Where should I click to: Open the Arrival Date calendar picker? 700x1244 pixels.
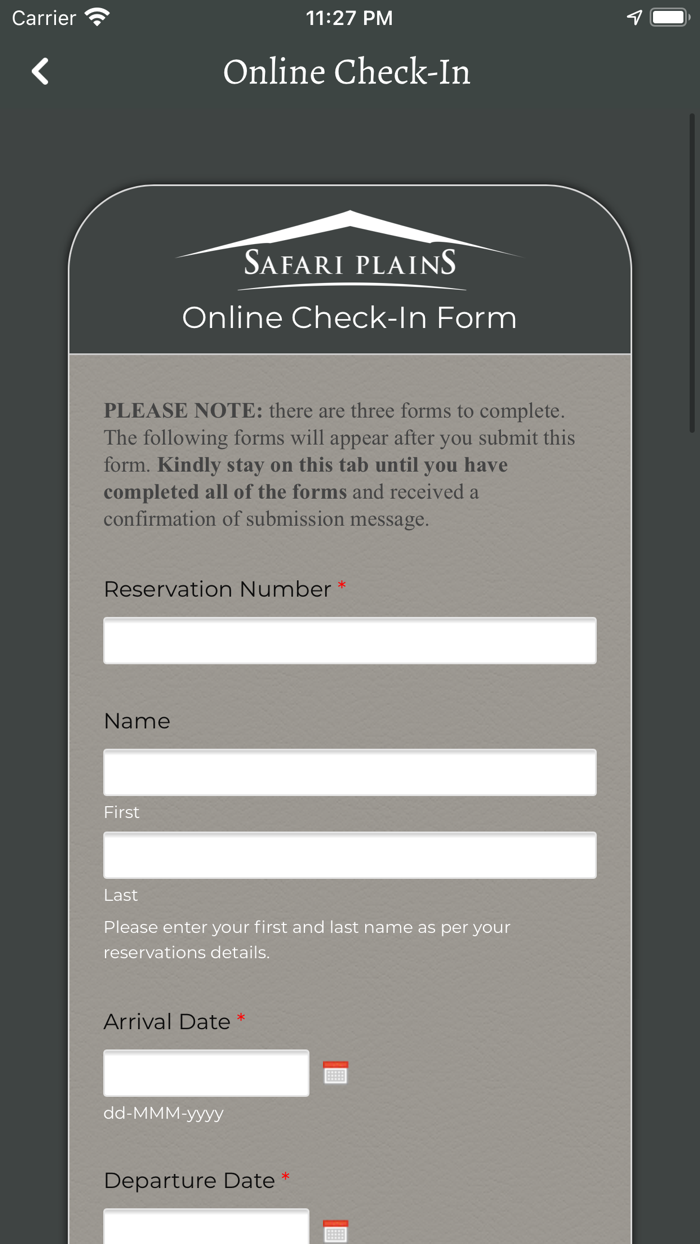pos(336,1073)
